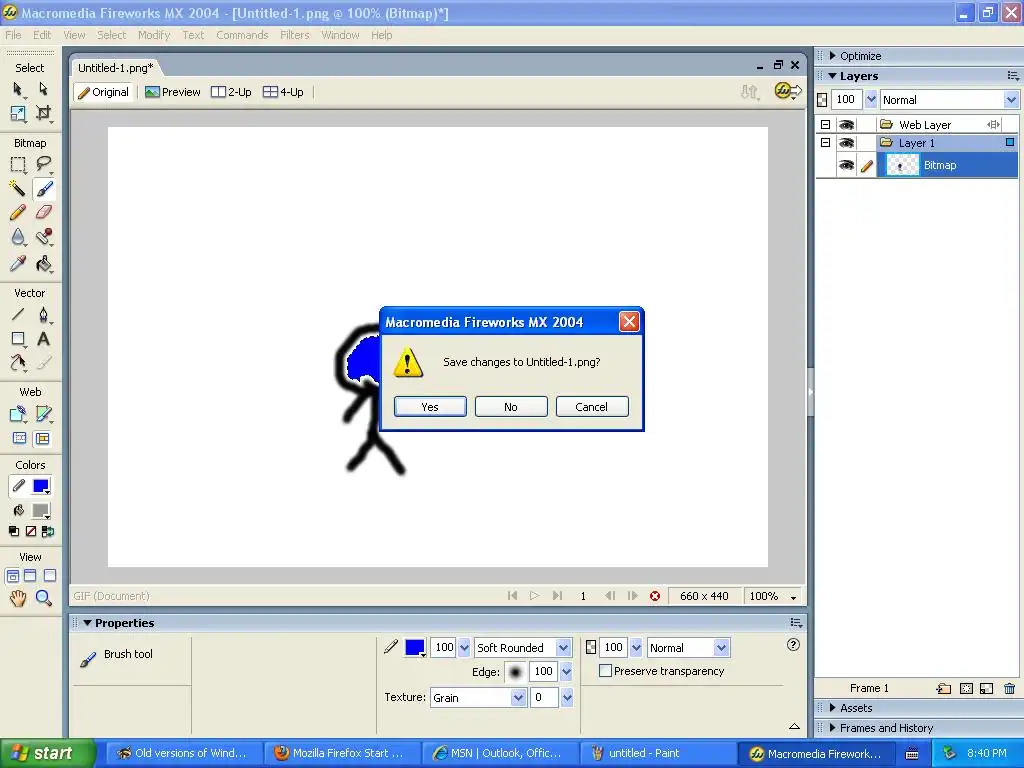Click Yes to save changes
Image resolution: width=1024 pixels, height=768 pixels.
pyautogui.click(x=430, y=406)
